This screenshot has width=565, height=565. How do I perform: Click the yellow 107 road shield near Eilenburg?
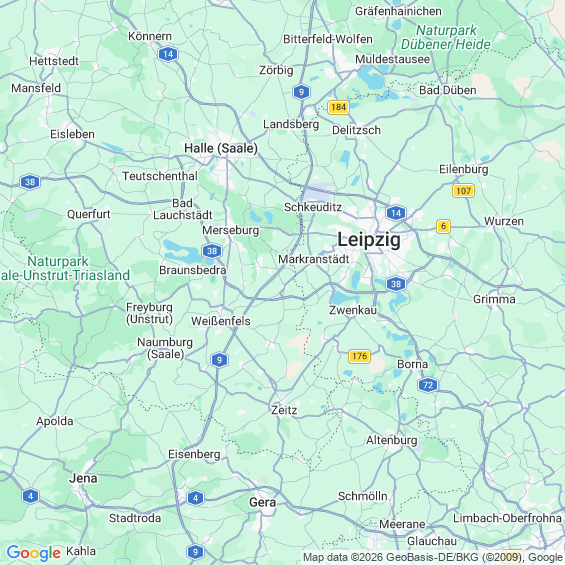[463, 191]
